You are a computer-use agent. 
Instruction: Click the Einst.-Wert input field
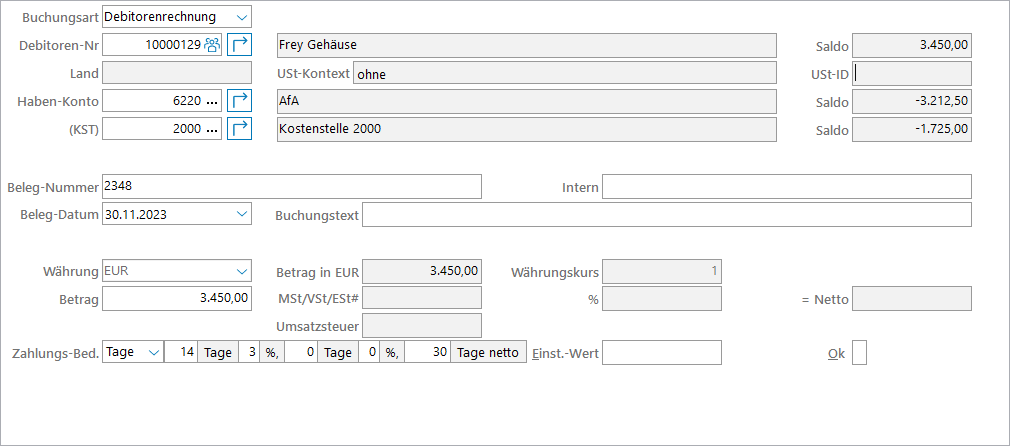pyautogui.click(x=661, y=353)
